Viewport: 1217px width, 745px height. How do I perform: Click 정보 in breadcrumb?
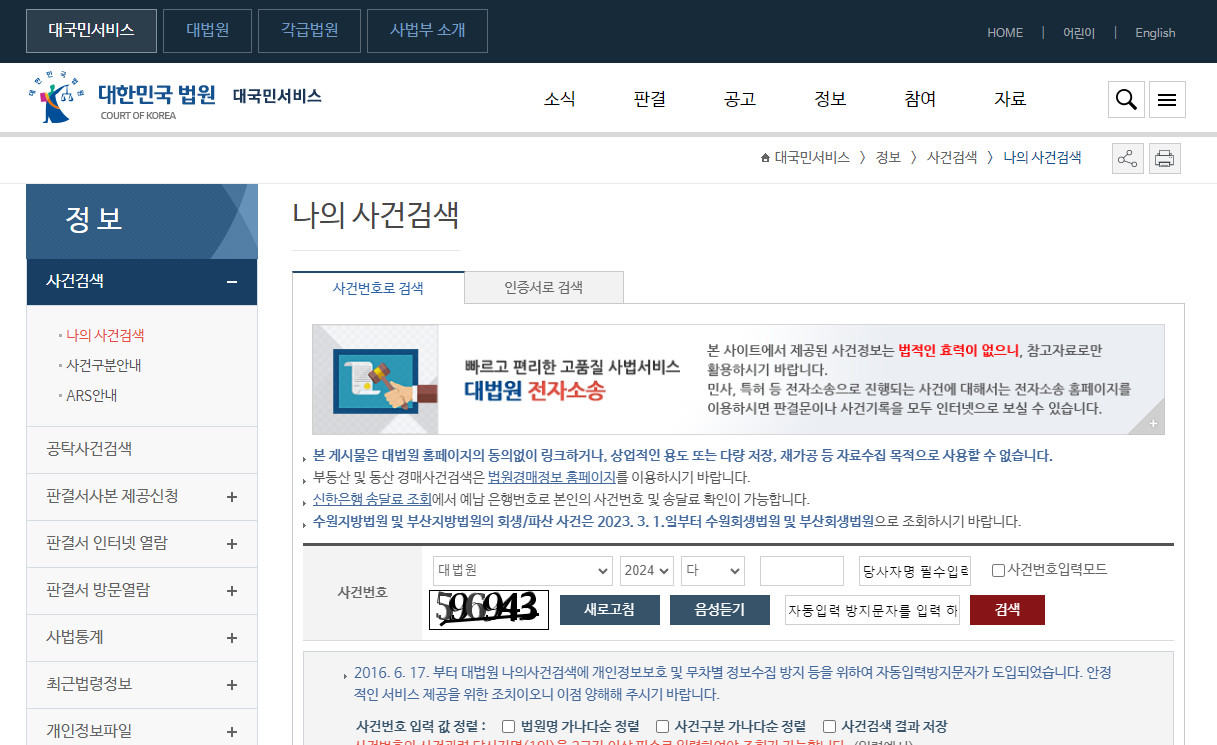click(x=888, y=158)
